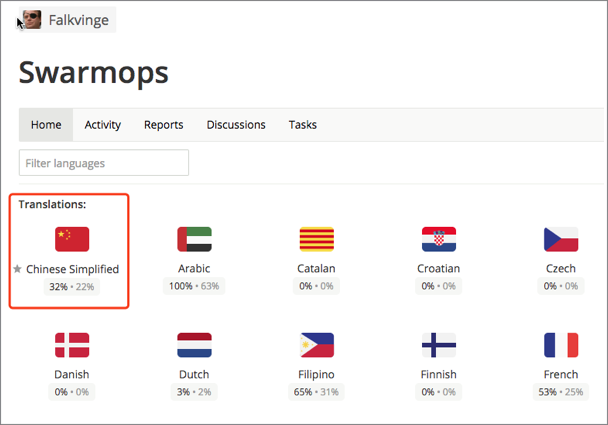
Task: Select the Catalan flag
Action: coord(316,239)
